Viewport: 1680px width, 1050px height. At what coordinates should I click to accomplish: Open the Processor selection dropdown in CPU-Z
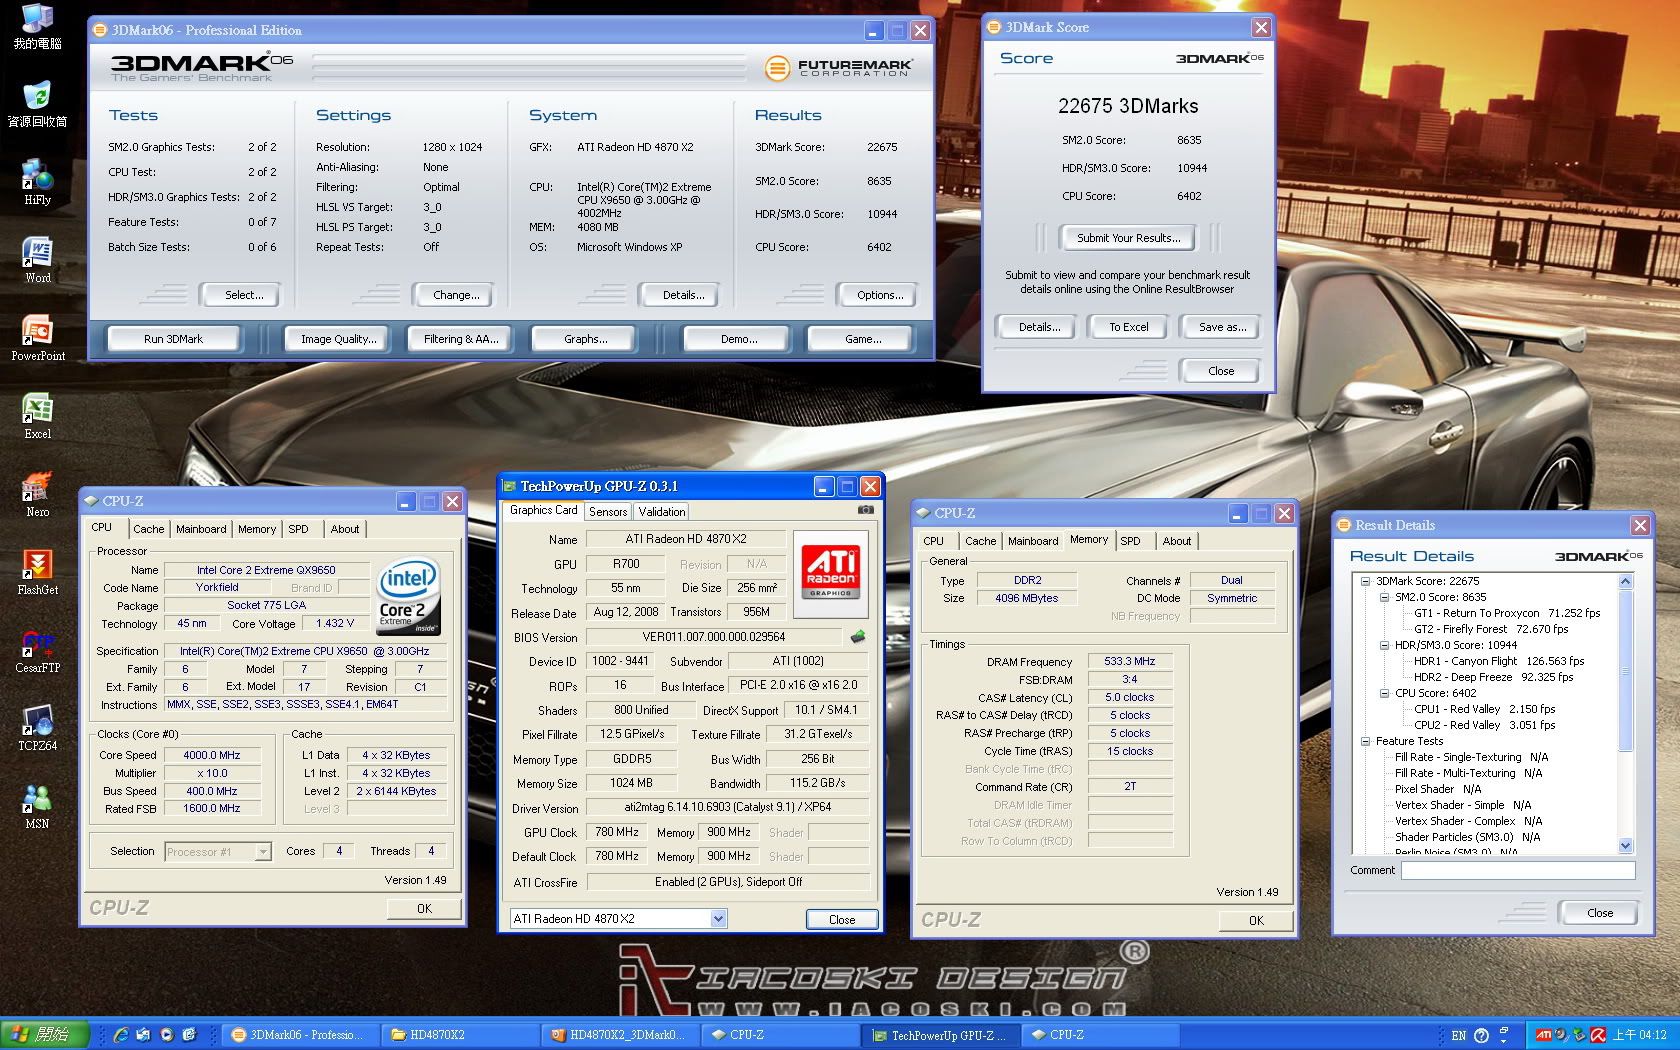point(262,852)
